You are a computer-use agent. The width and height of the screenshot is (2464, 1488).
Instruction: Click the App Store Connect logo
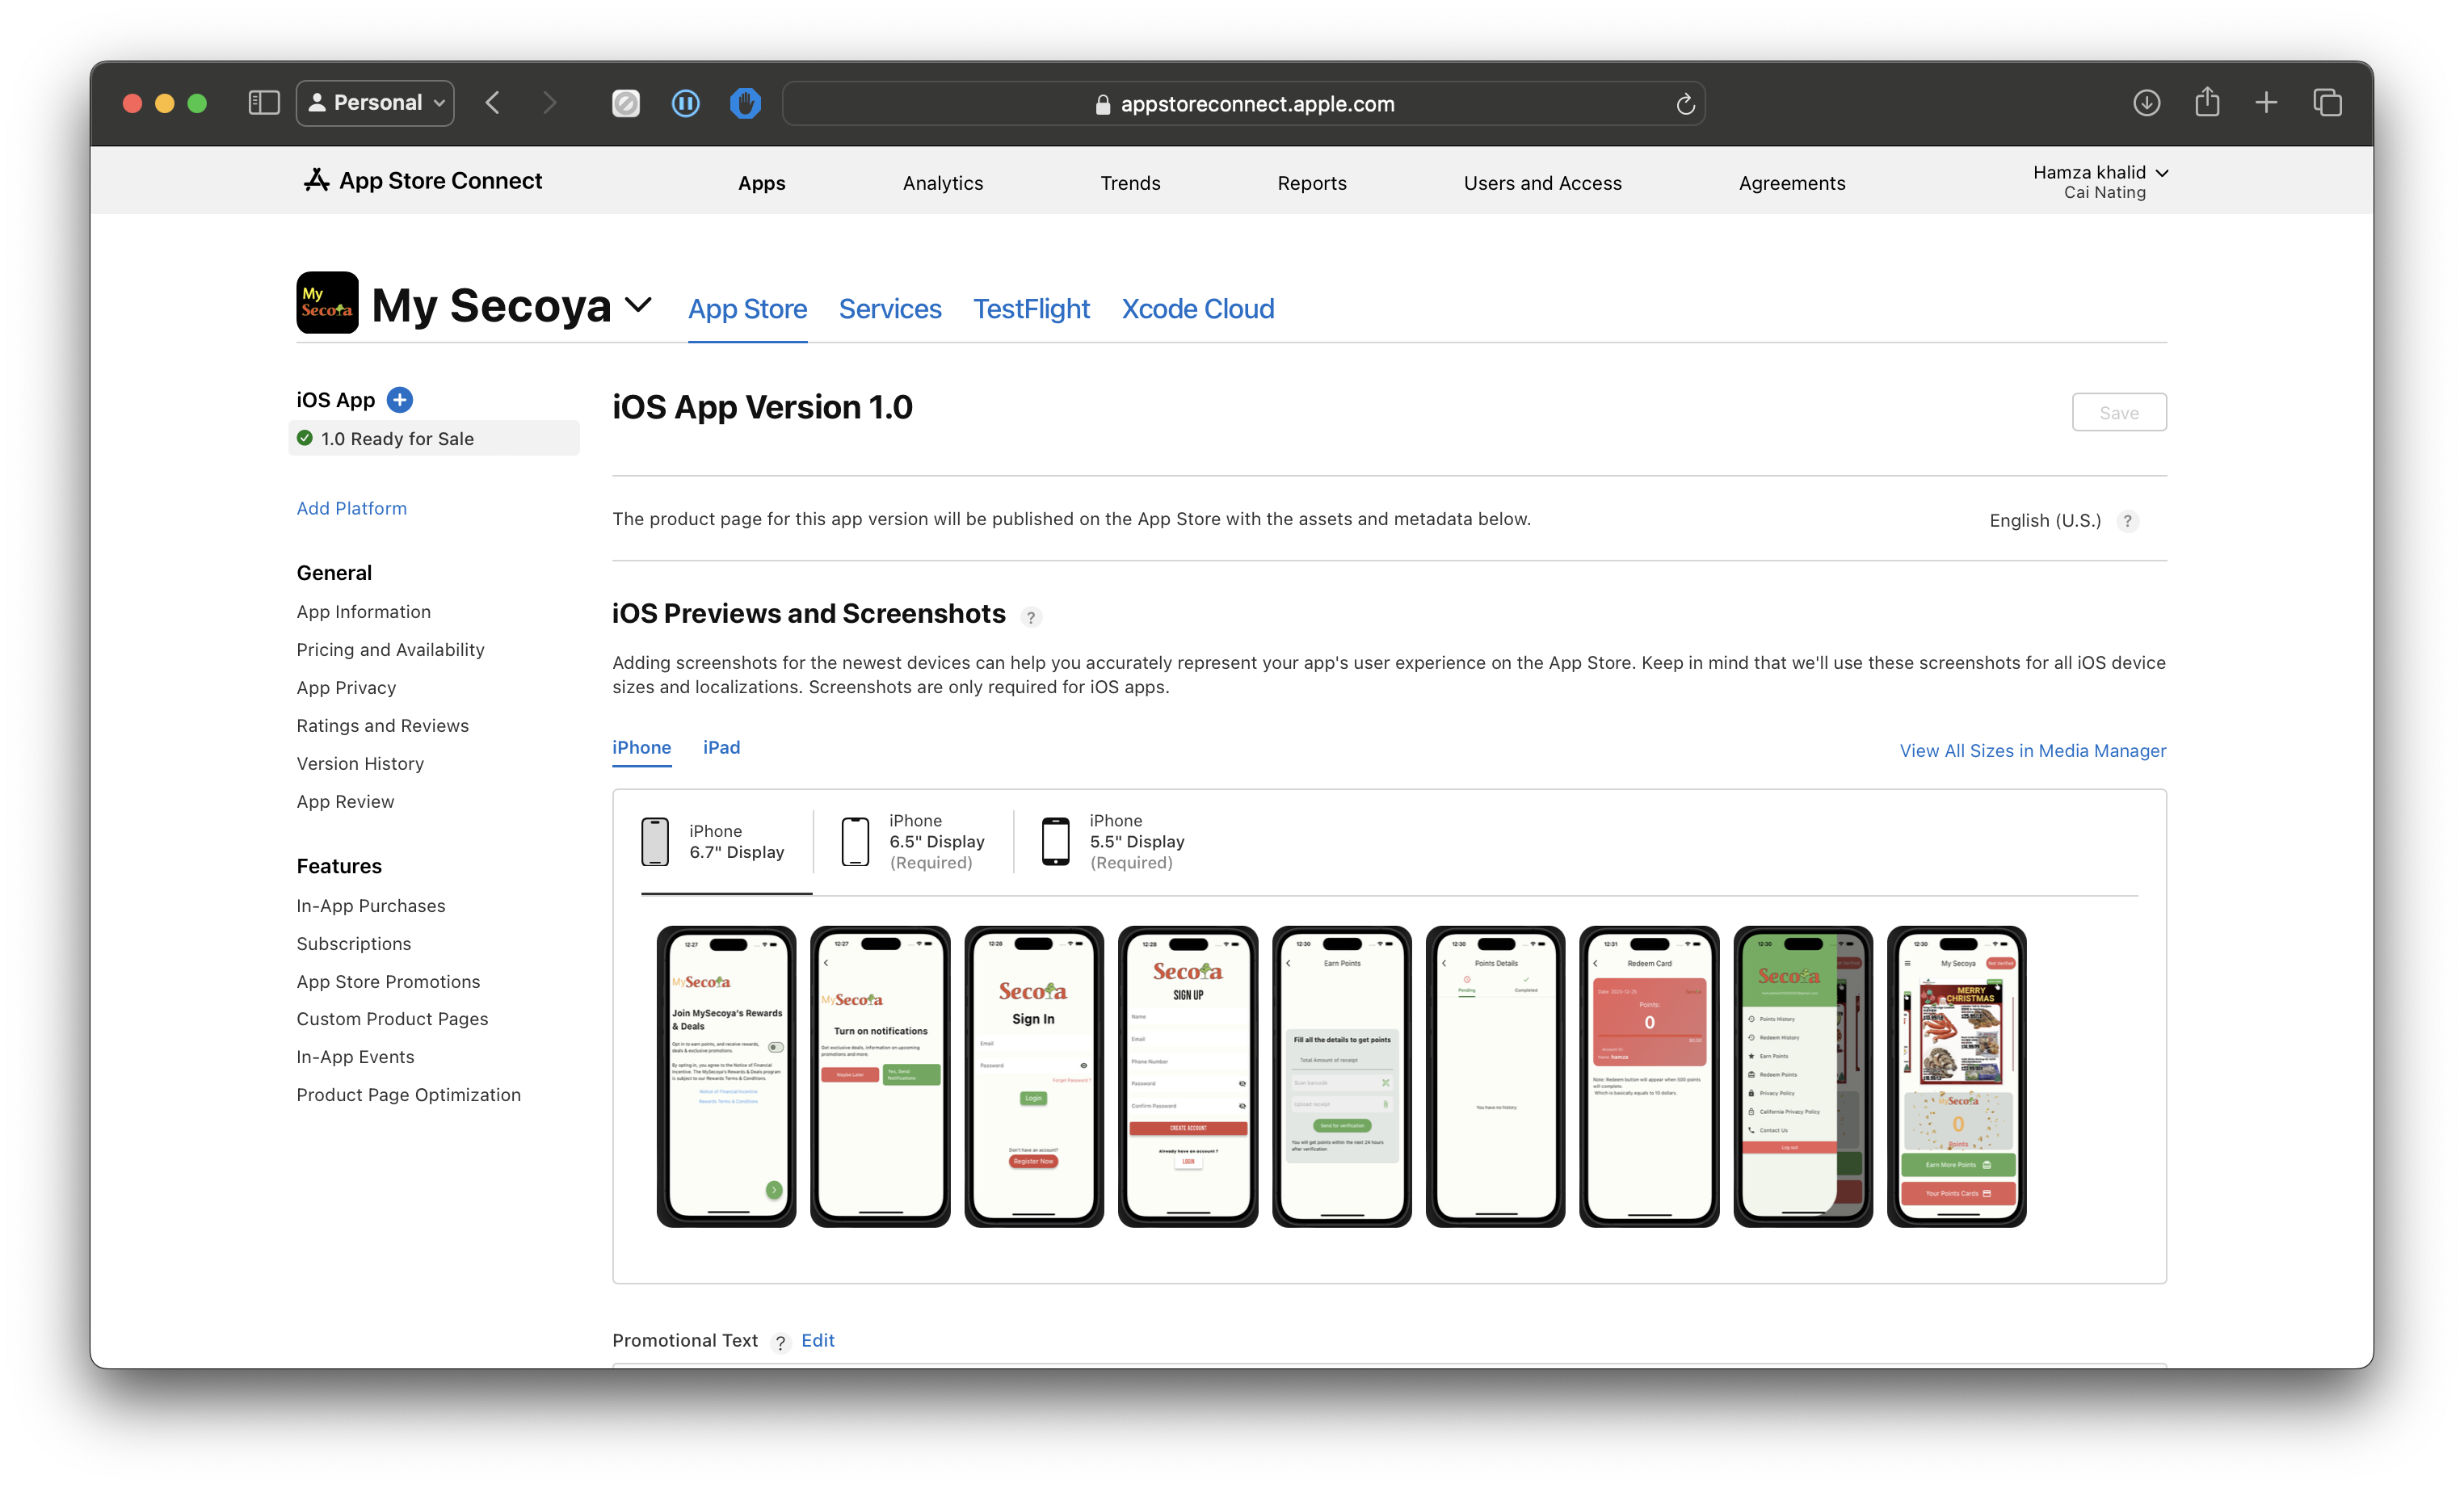[x=423, y=181]
